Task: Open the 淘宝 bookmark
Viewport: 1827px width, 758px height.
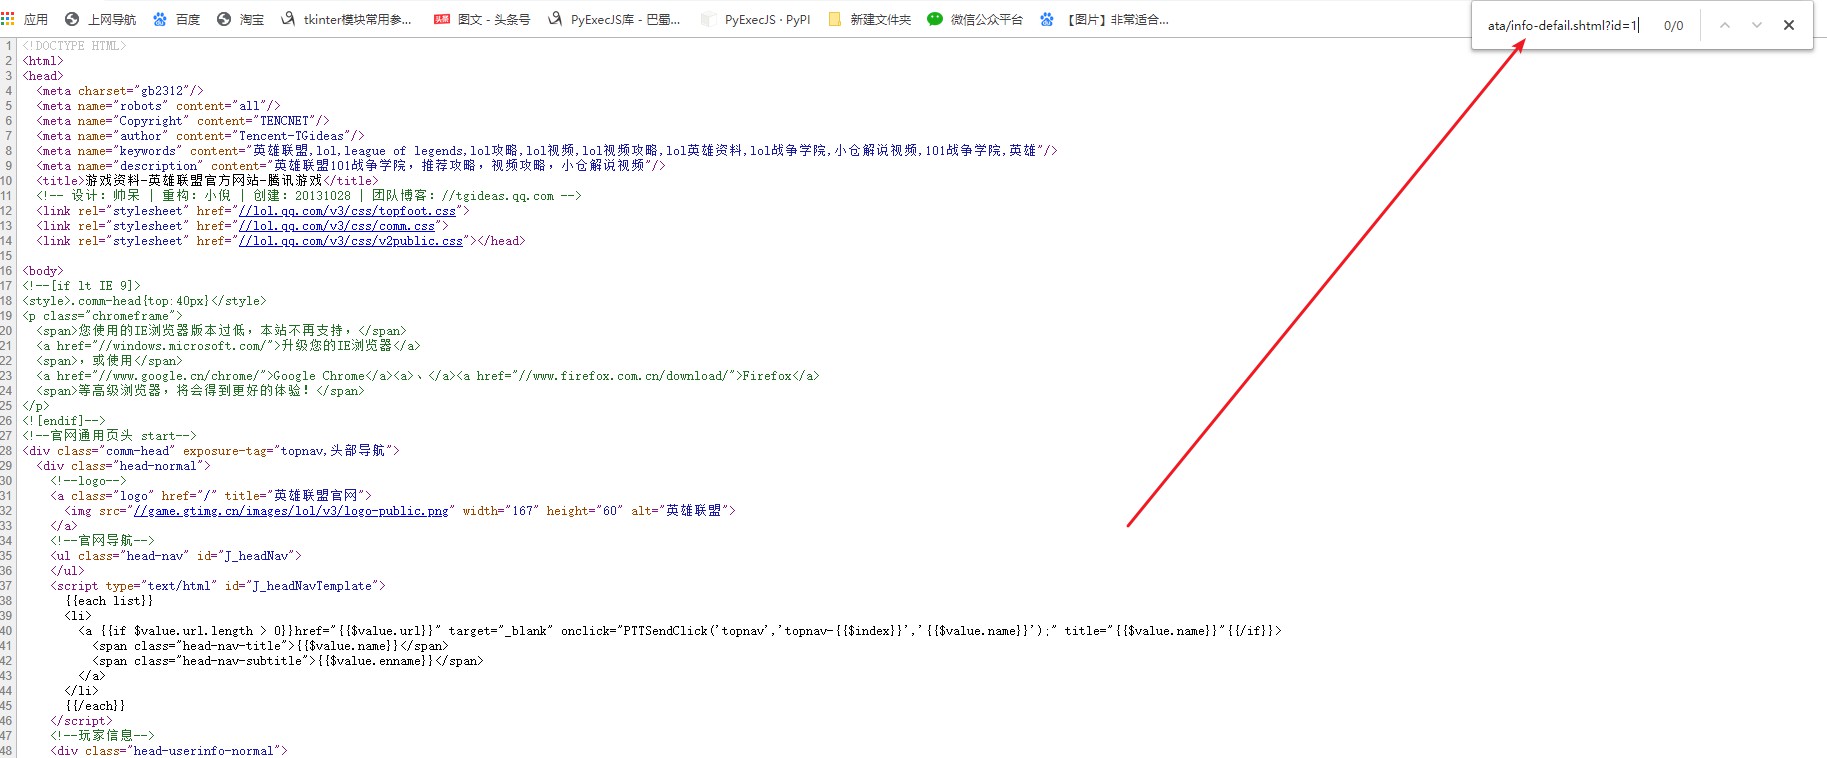Action: click(241, 19)
